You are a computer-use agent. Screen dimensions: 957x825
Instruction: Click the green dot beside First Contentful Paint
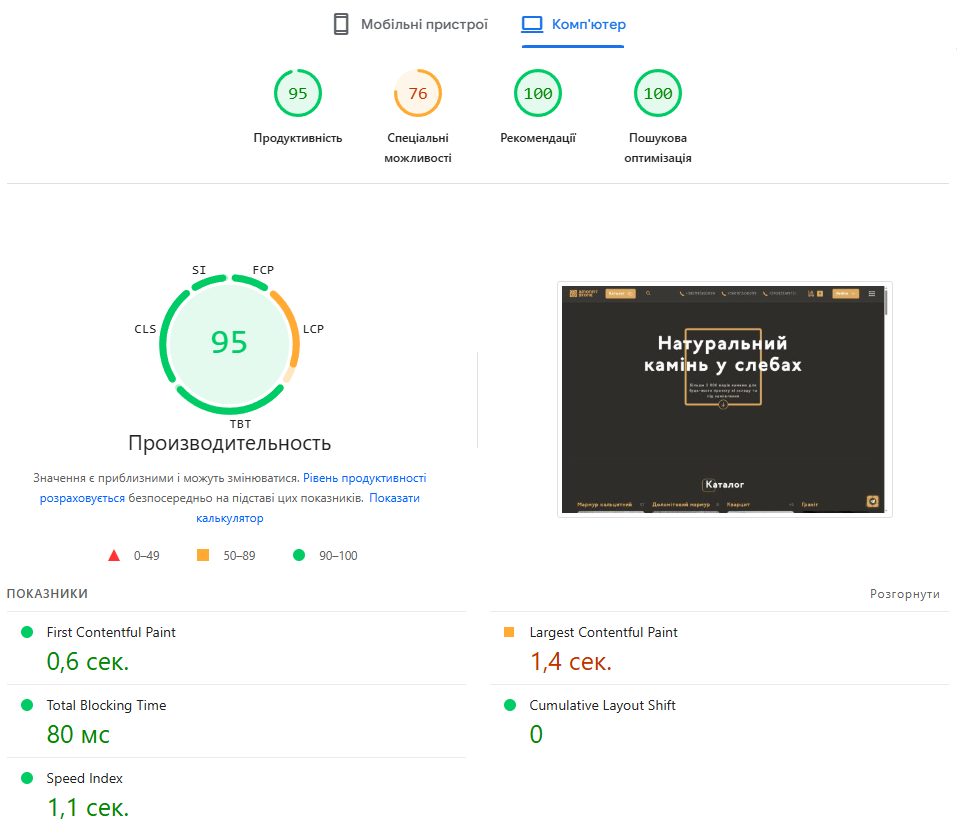tap(27, 632)
